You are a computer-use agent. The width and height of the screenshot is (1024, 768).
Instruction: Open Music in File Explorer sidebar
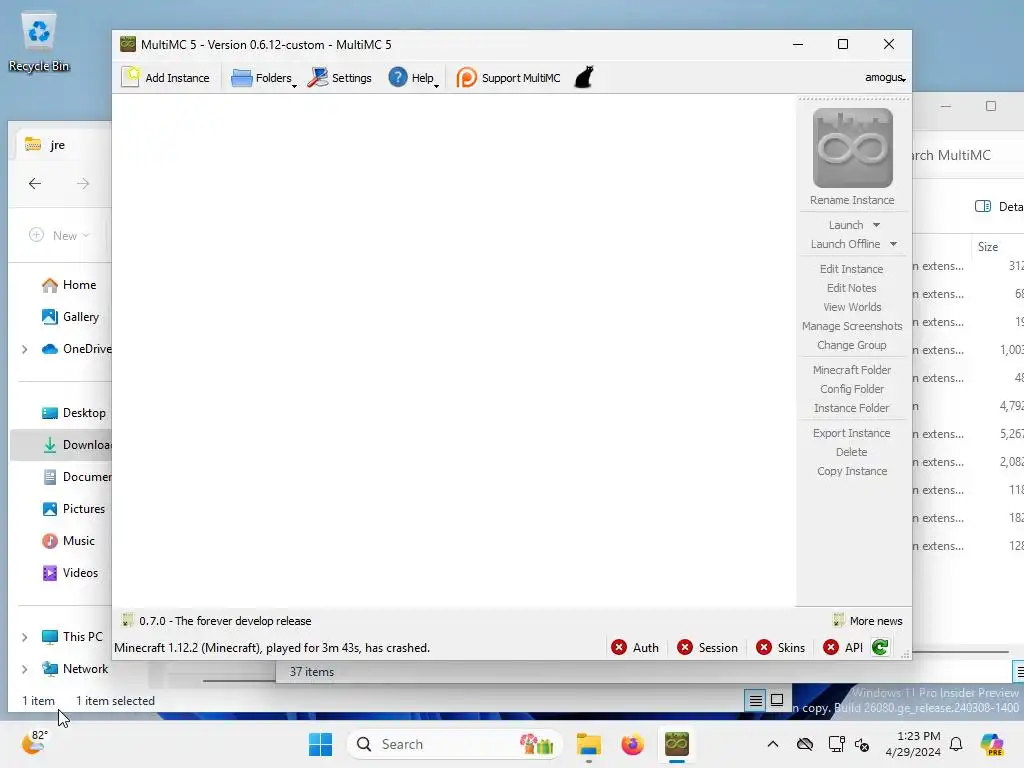(68, 541)
